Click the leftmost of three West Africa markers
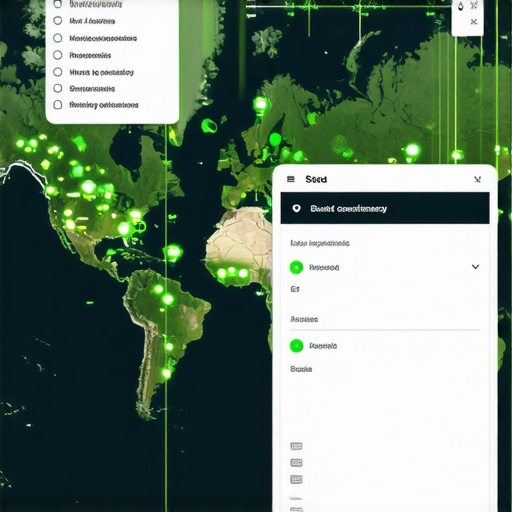The height and width of the screenshot is (512, 512). [x=222, y=274]
